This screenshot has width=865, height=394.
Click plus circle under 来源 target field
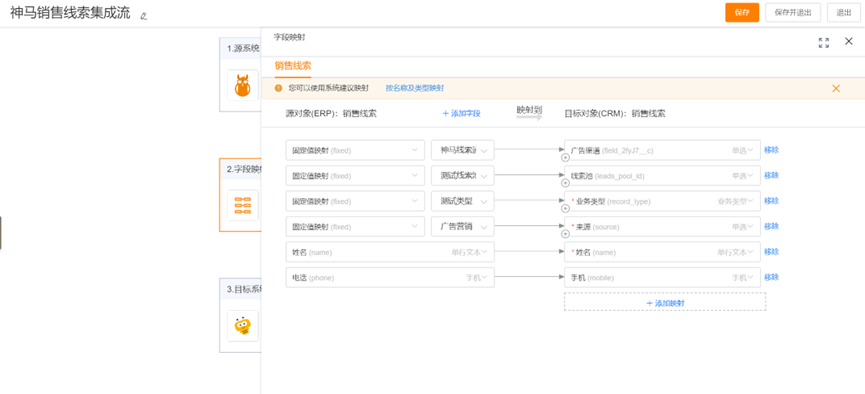pyautogui.click(x=565, y=234)
